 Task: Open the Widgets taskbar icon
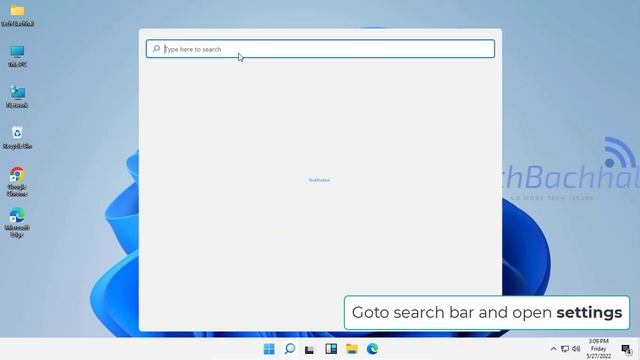click(331, 349)
